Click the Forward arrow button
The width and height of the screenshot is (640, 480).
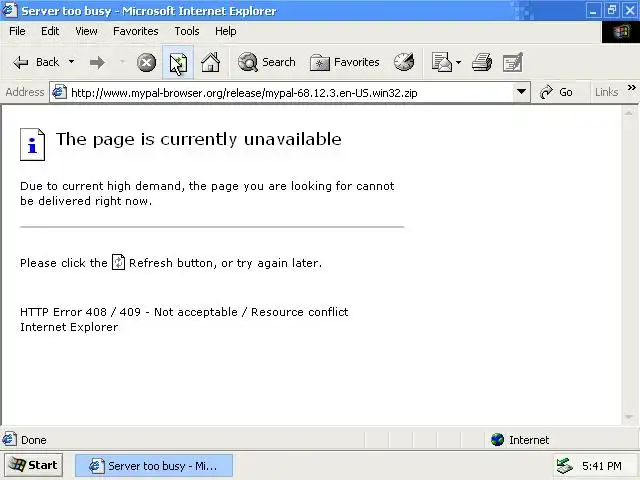pos(97,62)
